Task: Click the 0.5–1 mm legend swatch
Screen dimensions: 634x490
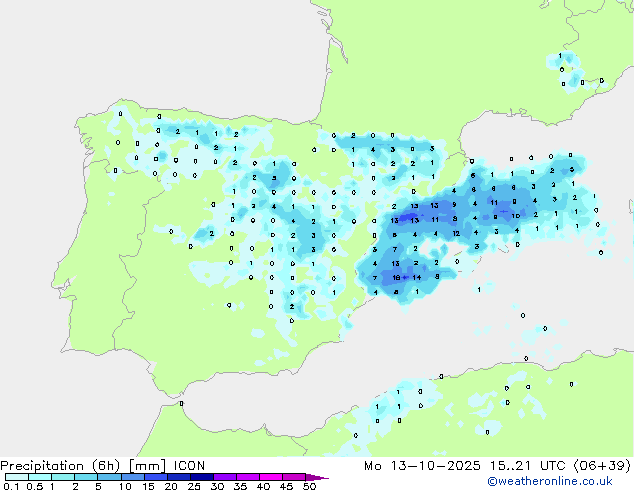Action: pyautogui.click(x=40, y=477)
